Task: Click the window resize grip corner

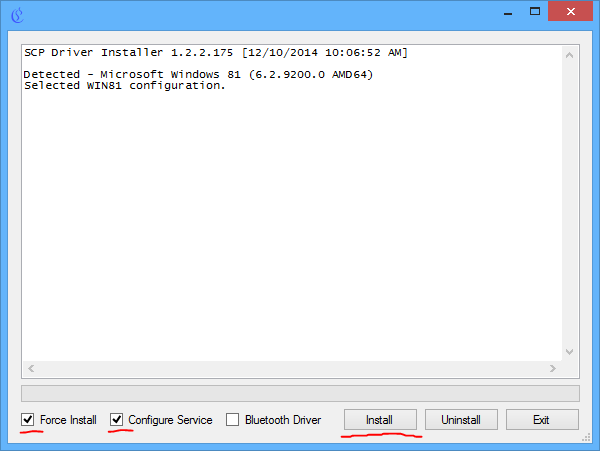Action: (587, 438)
